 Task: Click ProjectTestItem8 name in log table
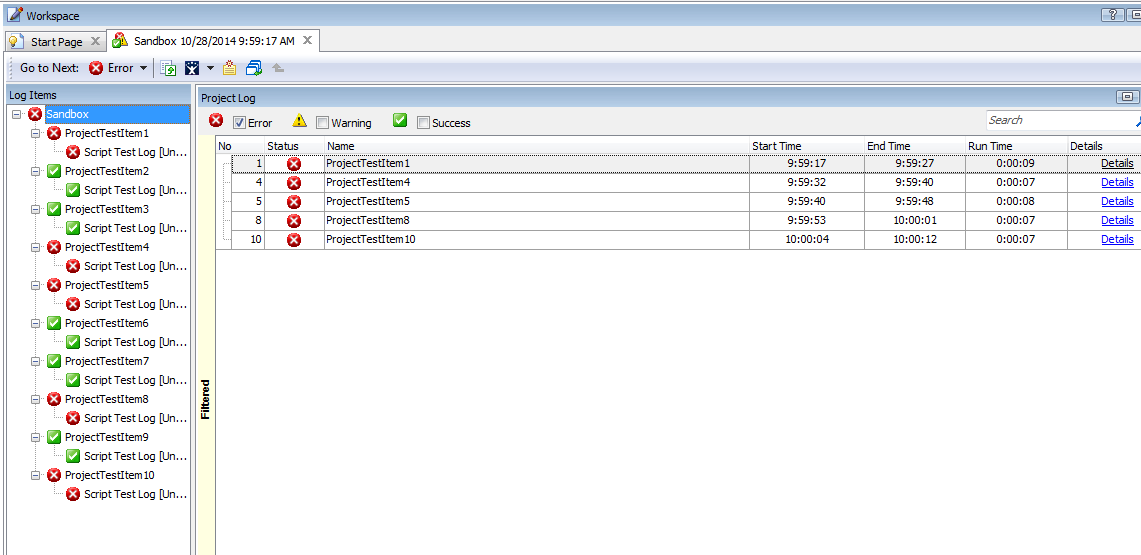click(368, 220)
